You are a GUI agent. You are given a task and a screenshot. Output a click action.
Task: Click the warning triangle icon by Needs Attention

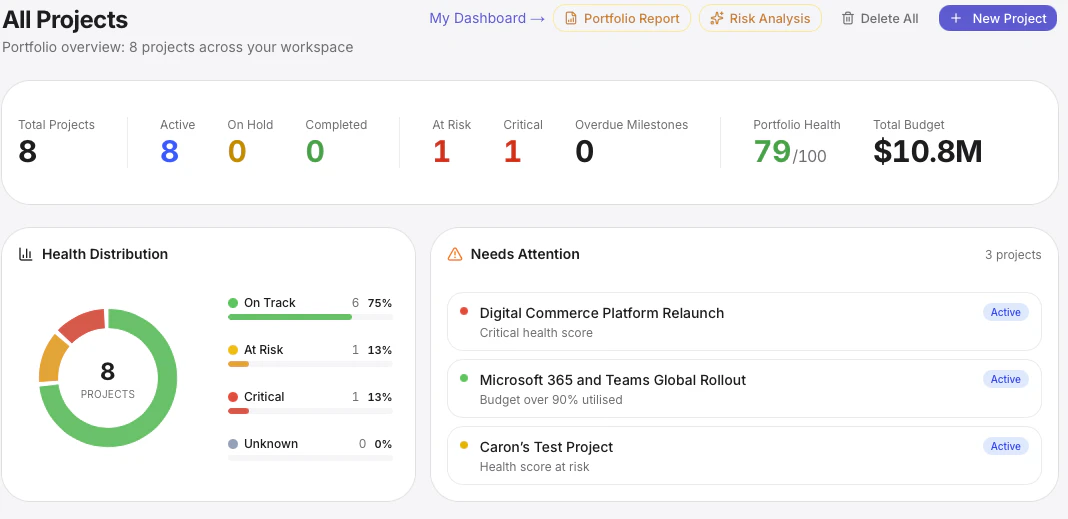click(454, 254)
